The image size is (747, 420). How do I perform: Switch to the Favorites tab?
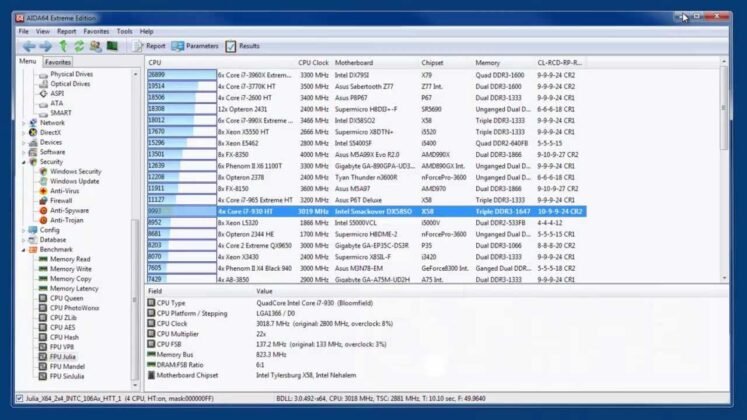58,62
